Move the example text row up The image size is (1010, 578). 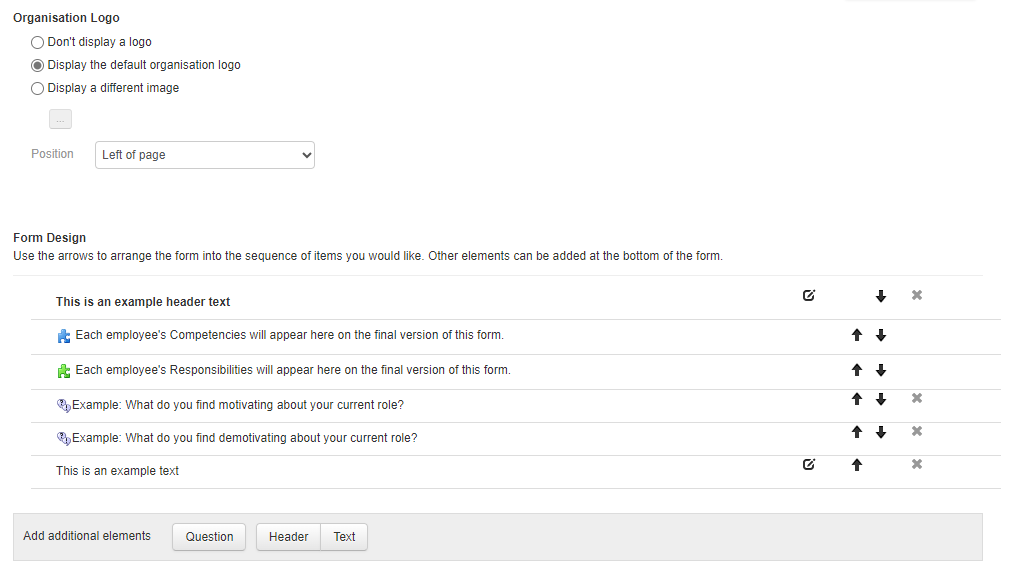coord(857,465)
